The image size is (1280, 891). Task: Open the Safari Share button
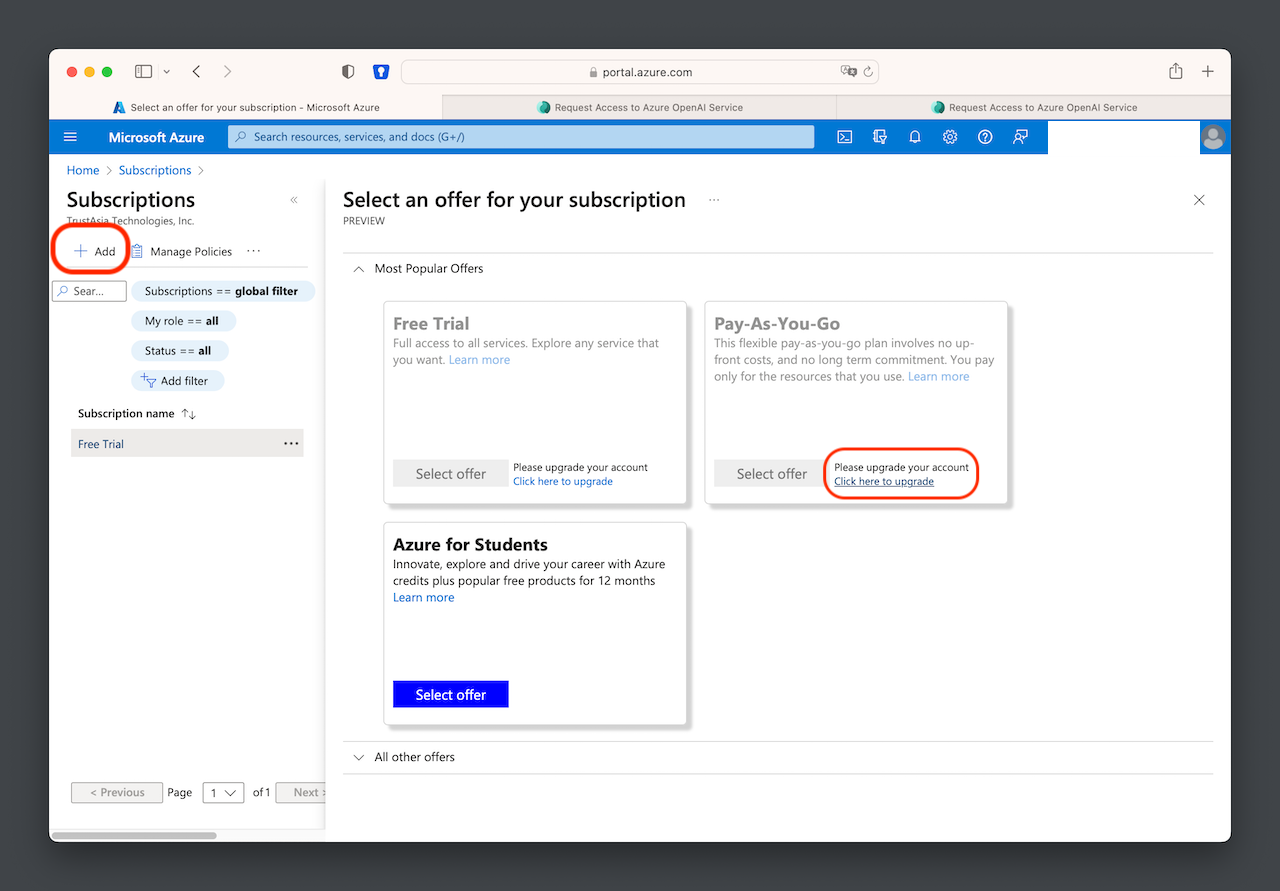1176,71
